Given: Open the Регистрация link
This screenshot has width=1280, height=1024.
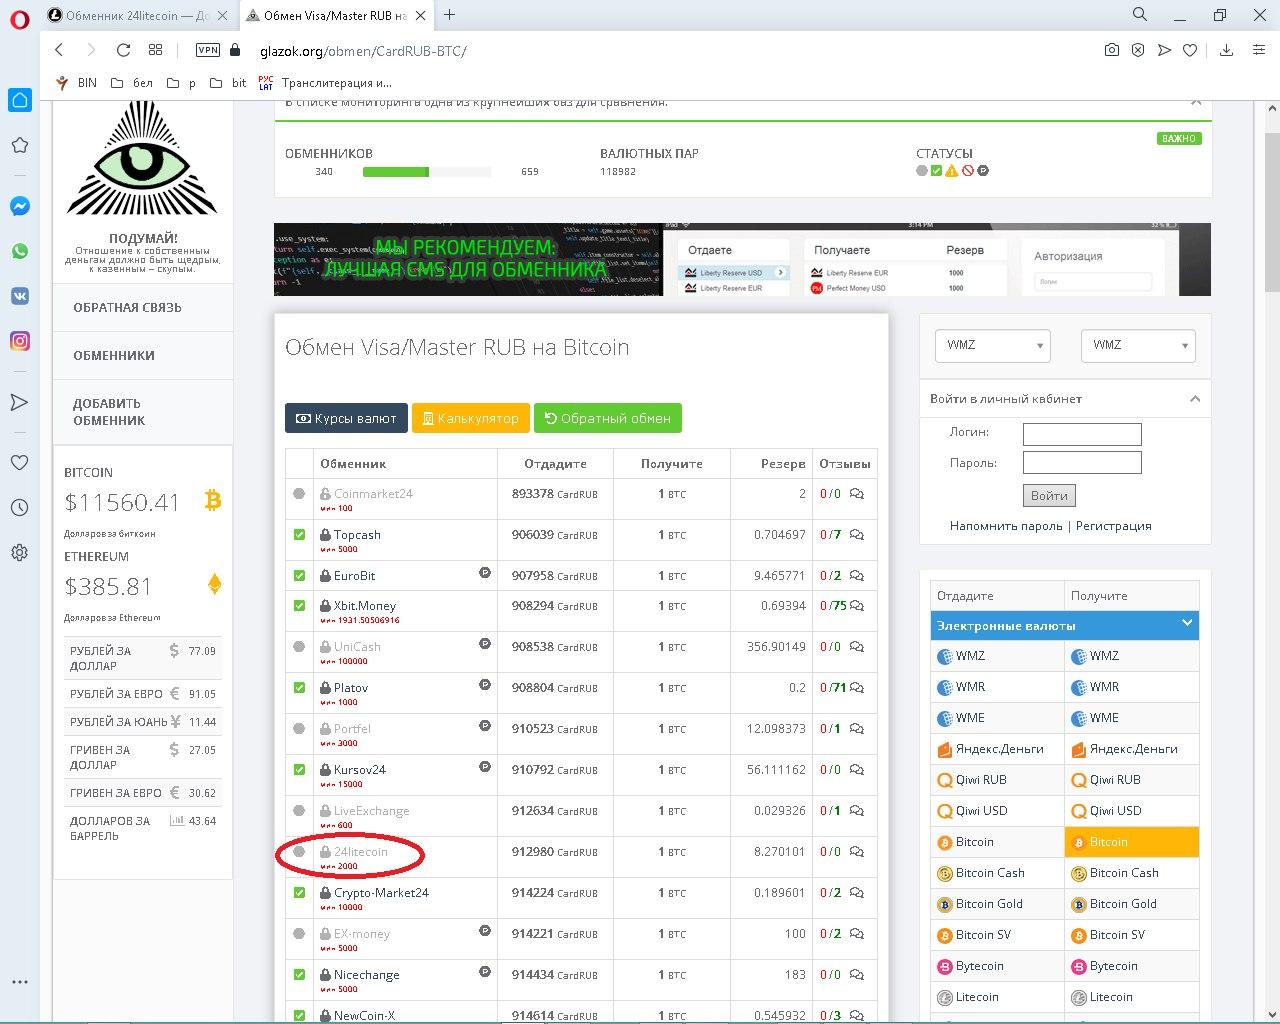Looking at the screenshot, I should 1113,526.
